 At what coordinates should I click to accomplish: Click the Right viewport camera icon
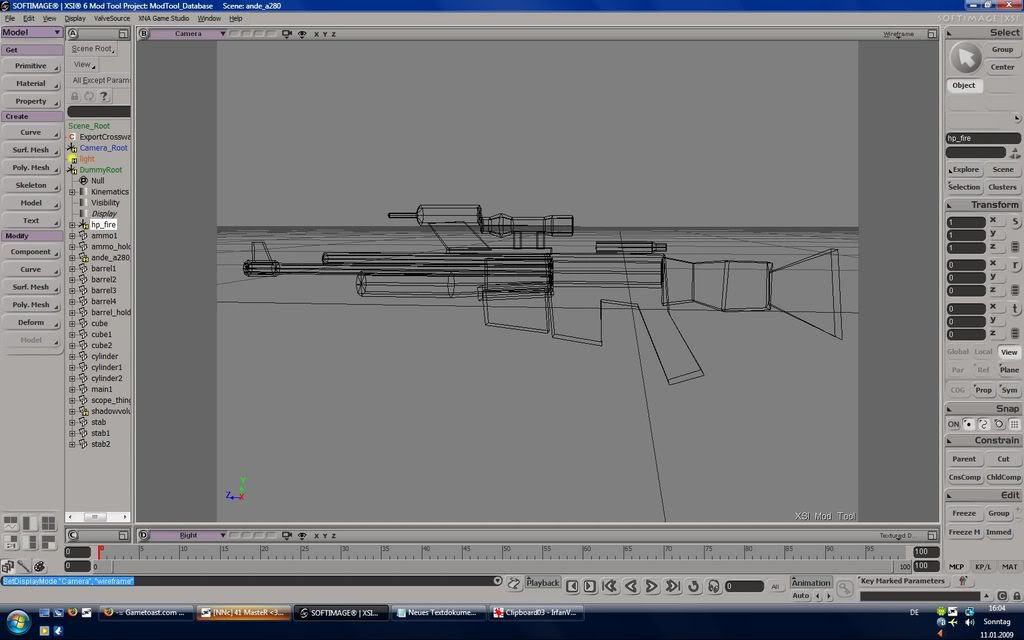(x=287, y=536)
